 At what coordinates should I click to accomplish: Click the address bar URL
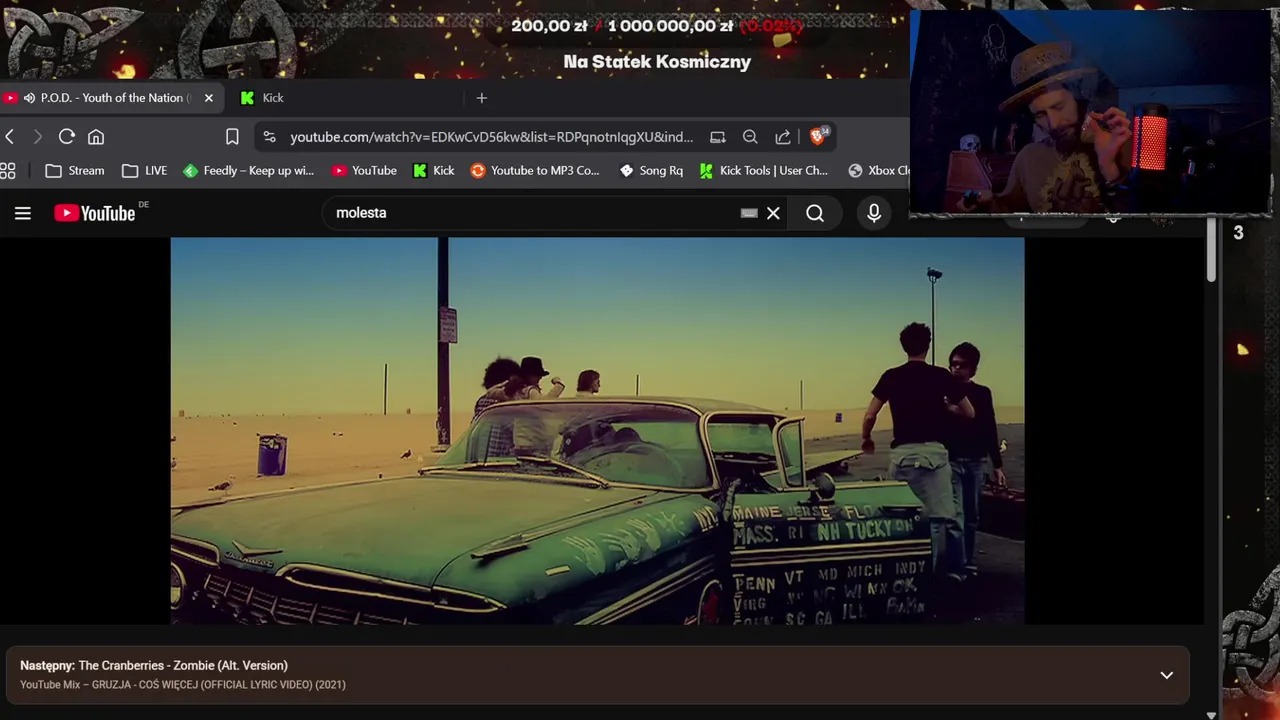pyautogui.click(x=491, y=137)
